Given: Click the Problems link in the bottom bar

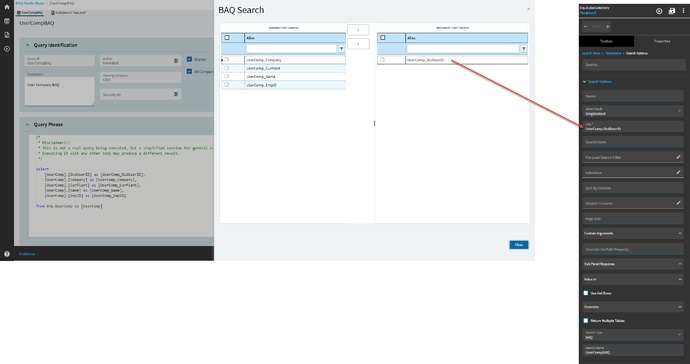Looking at the screenshot, I should click(x=27, y=254).
